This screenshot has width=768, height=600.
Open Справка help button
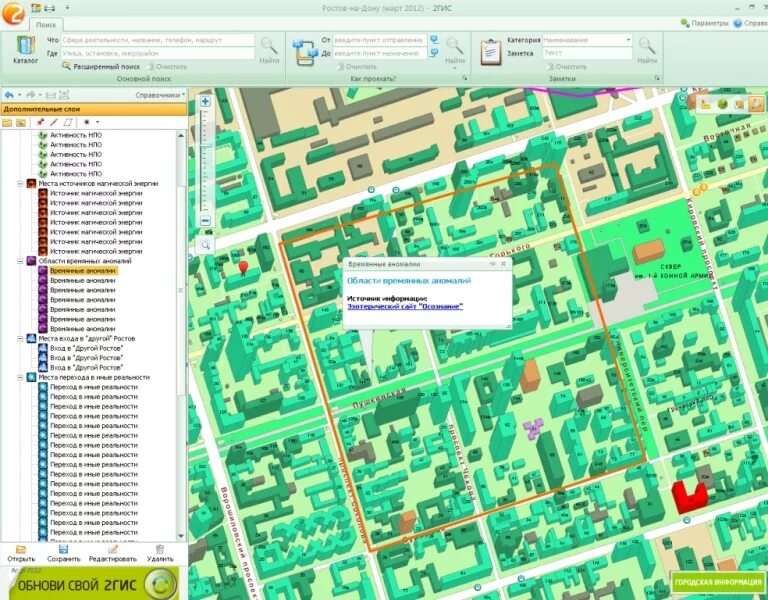pos(750,23)
